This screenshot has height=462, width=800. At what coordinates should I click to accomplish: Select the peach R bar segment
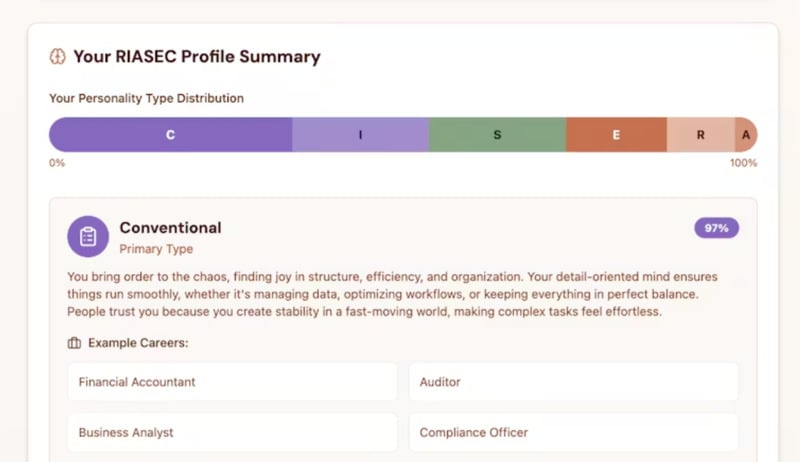point(700,135)
